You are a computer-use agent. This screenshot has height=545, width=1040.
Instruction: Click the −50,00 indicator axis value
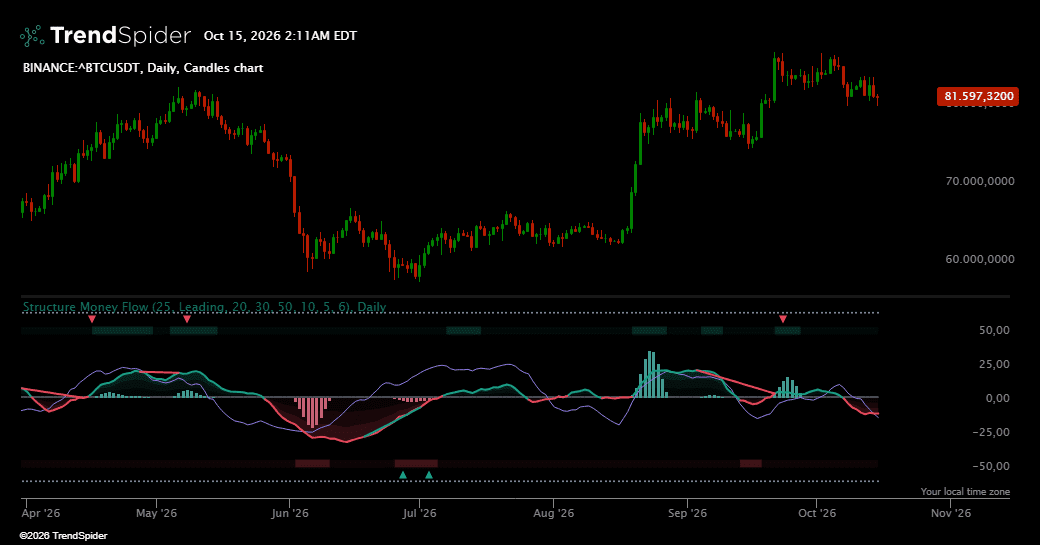(991, 466)
